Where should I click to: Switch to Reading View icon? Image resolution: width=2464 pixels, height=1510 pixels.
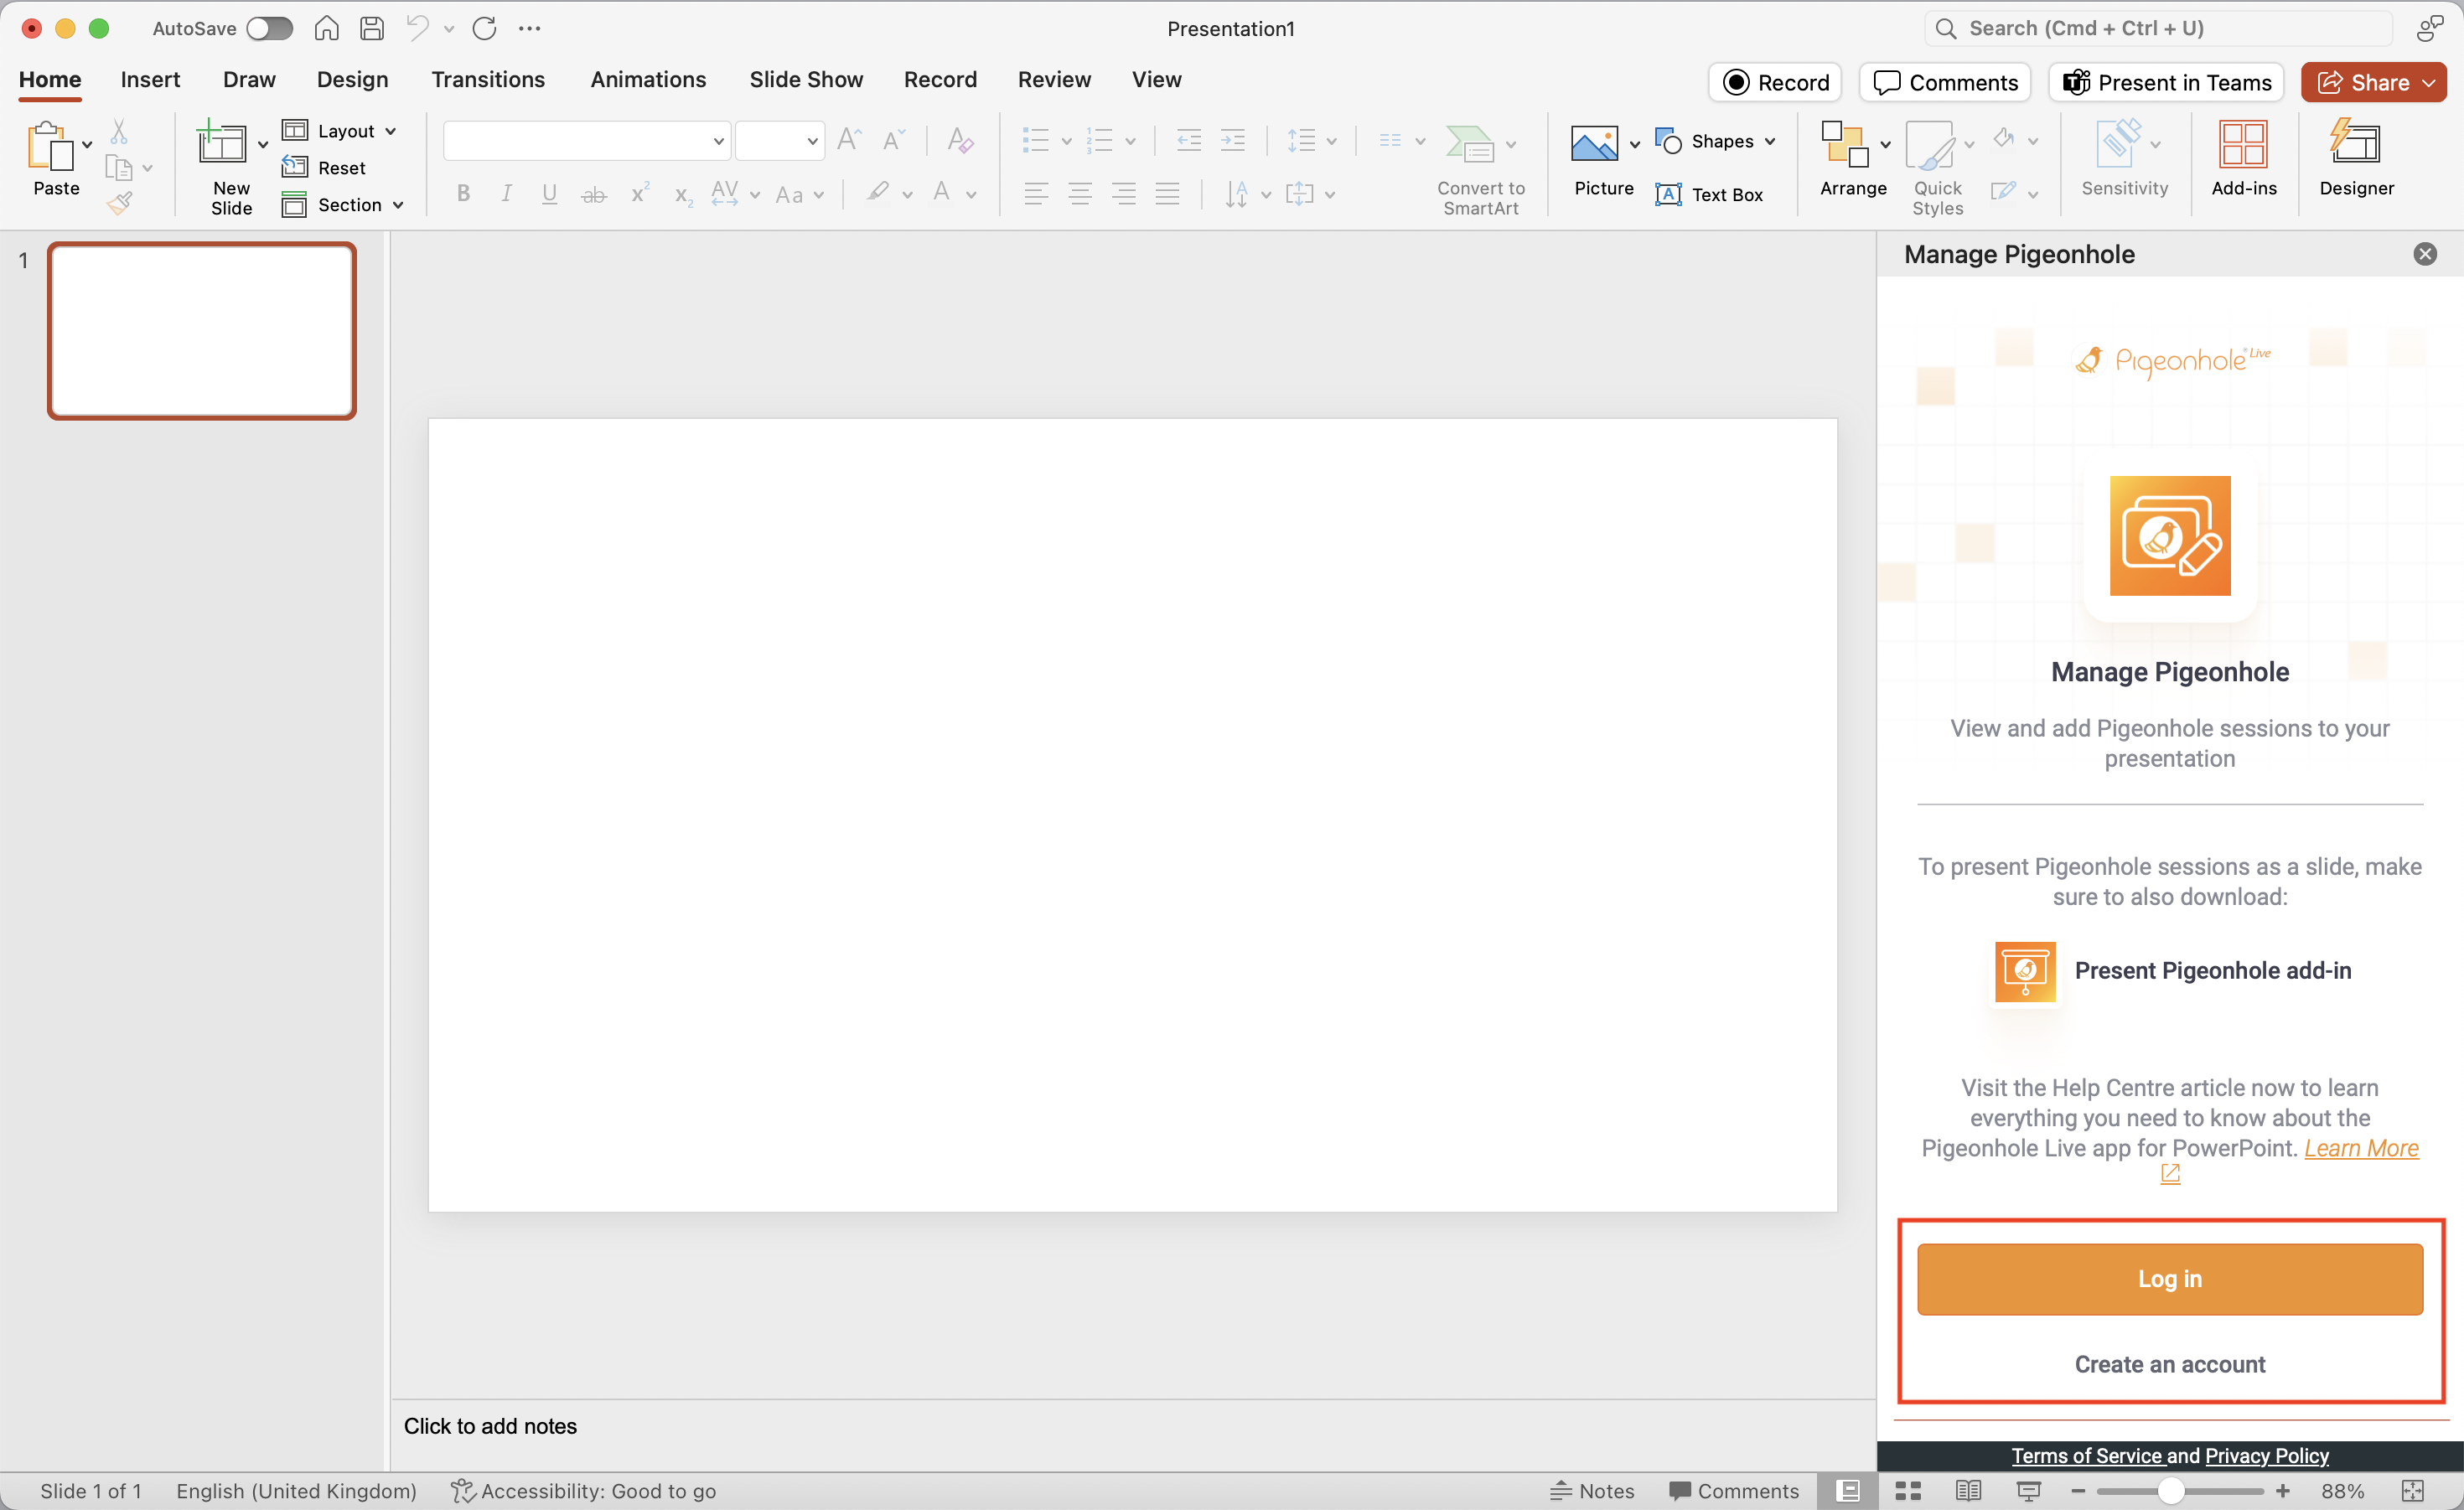coord(1968,1491)
